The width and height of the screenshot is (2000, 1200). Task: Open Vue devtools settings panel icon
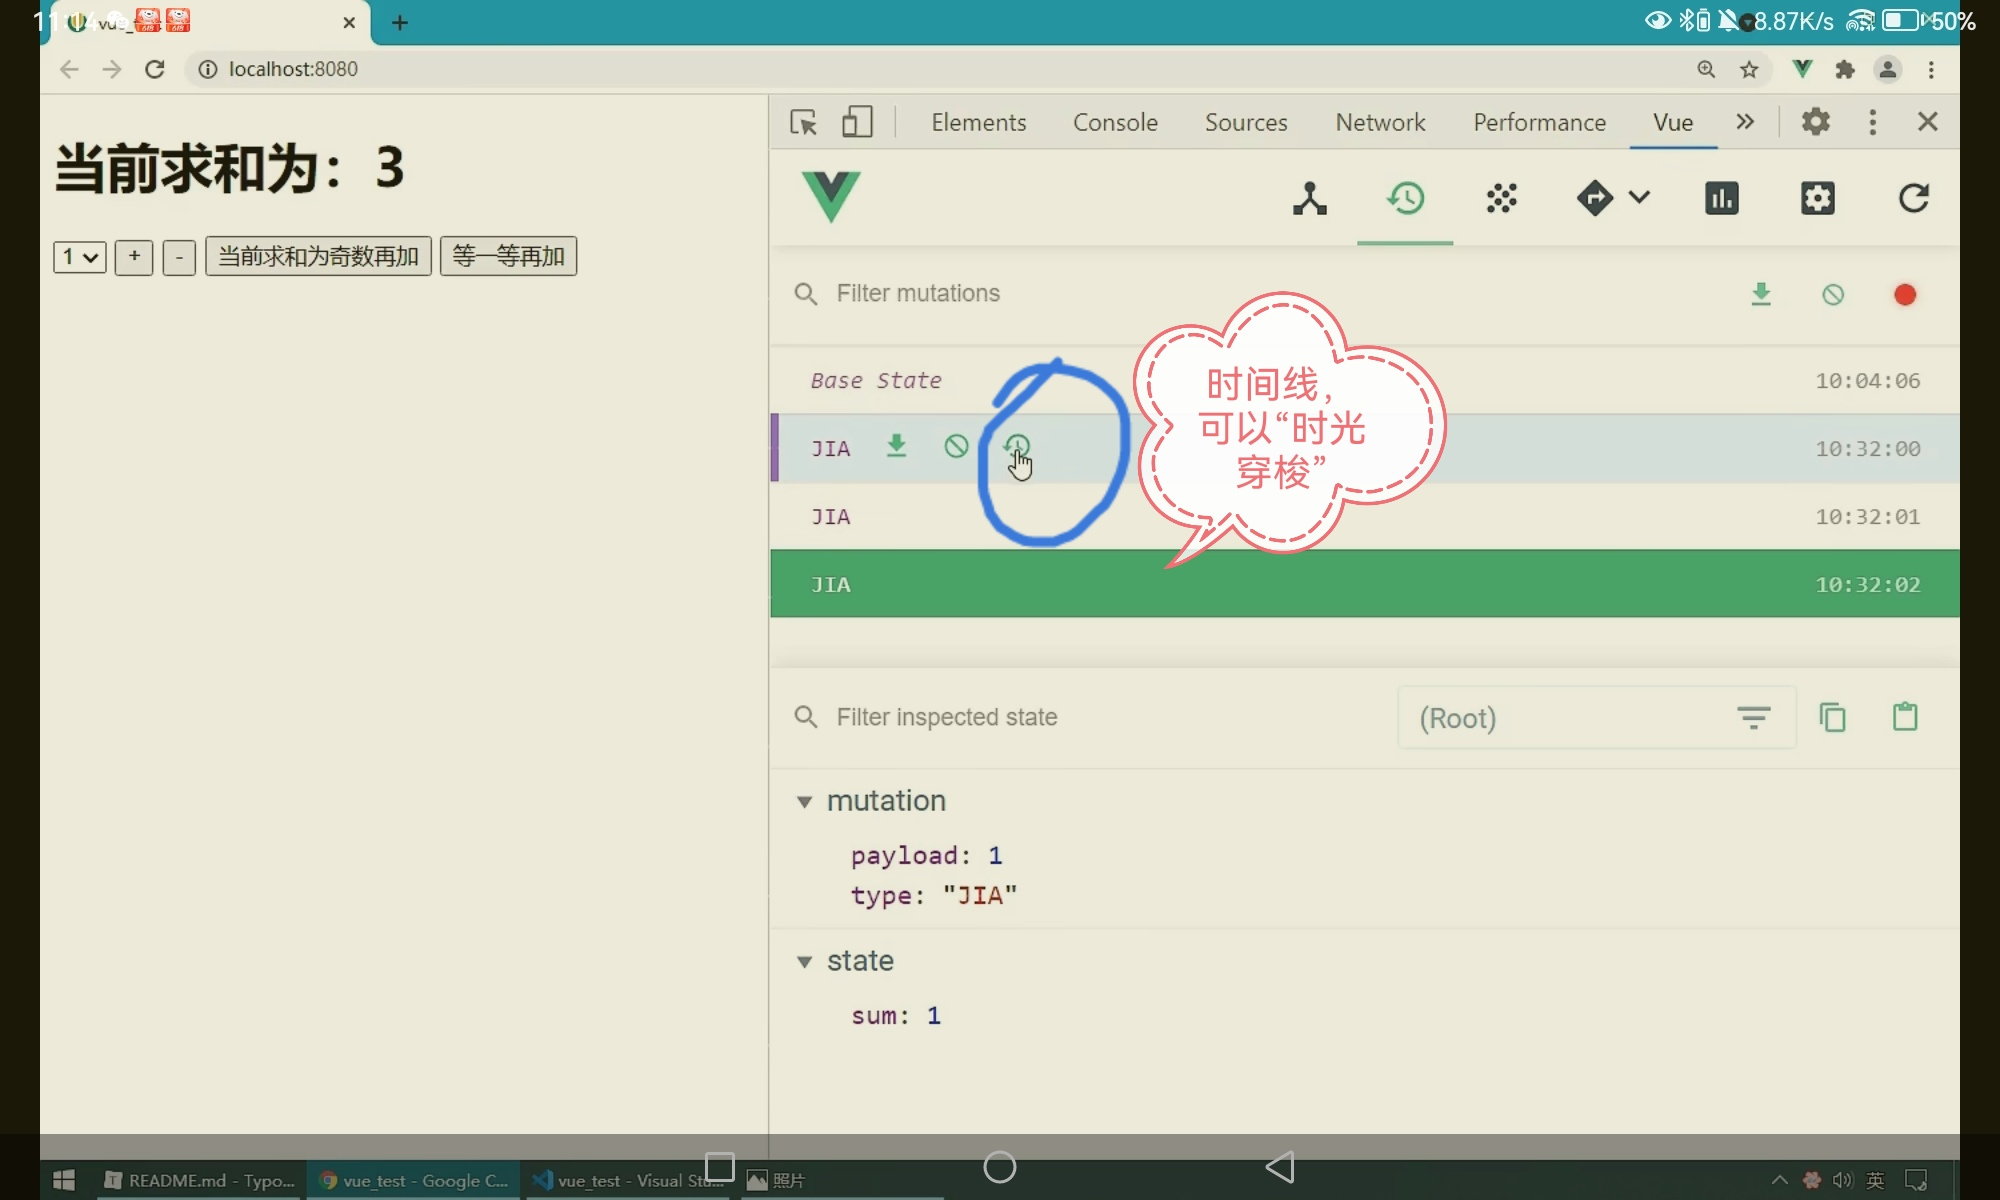click(x=1817, y=198)
